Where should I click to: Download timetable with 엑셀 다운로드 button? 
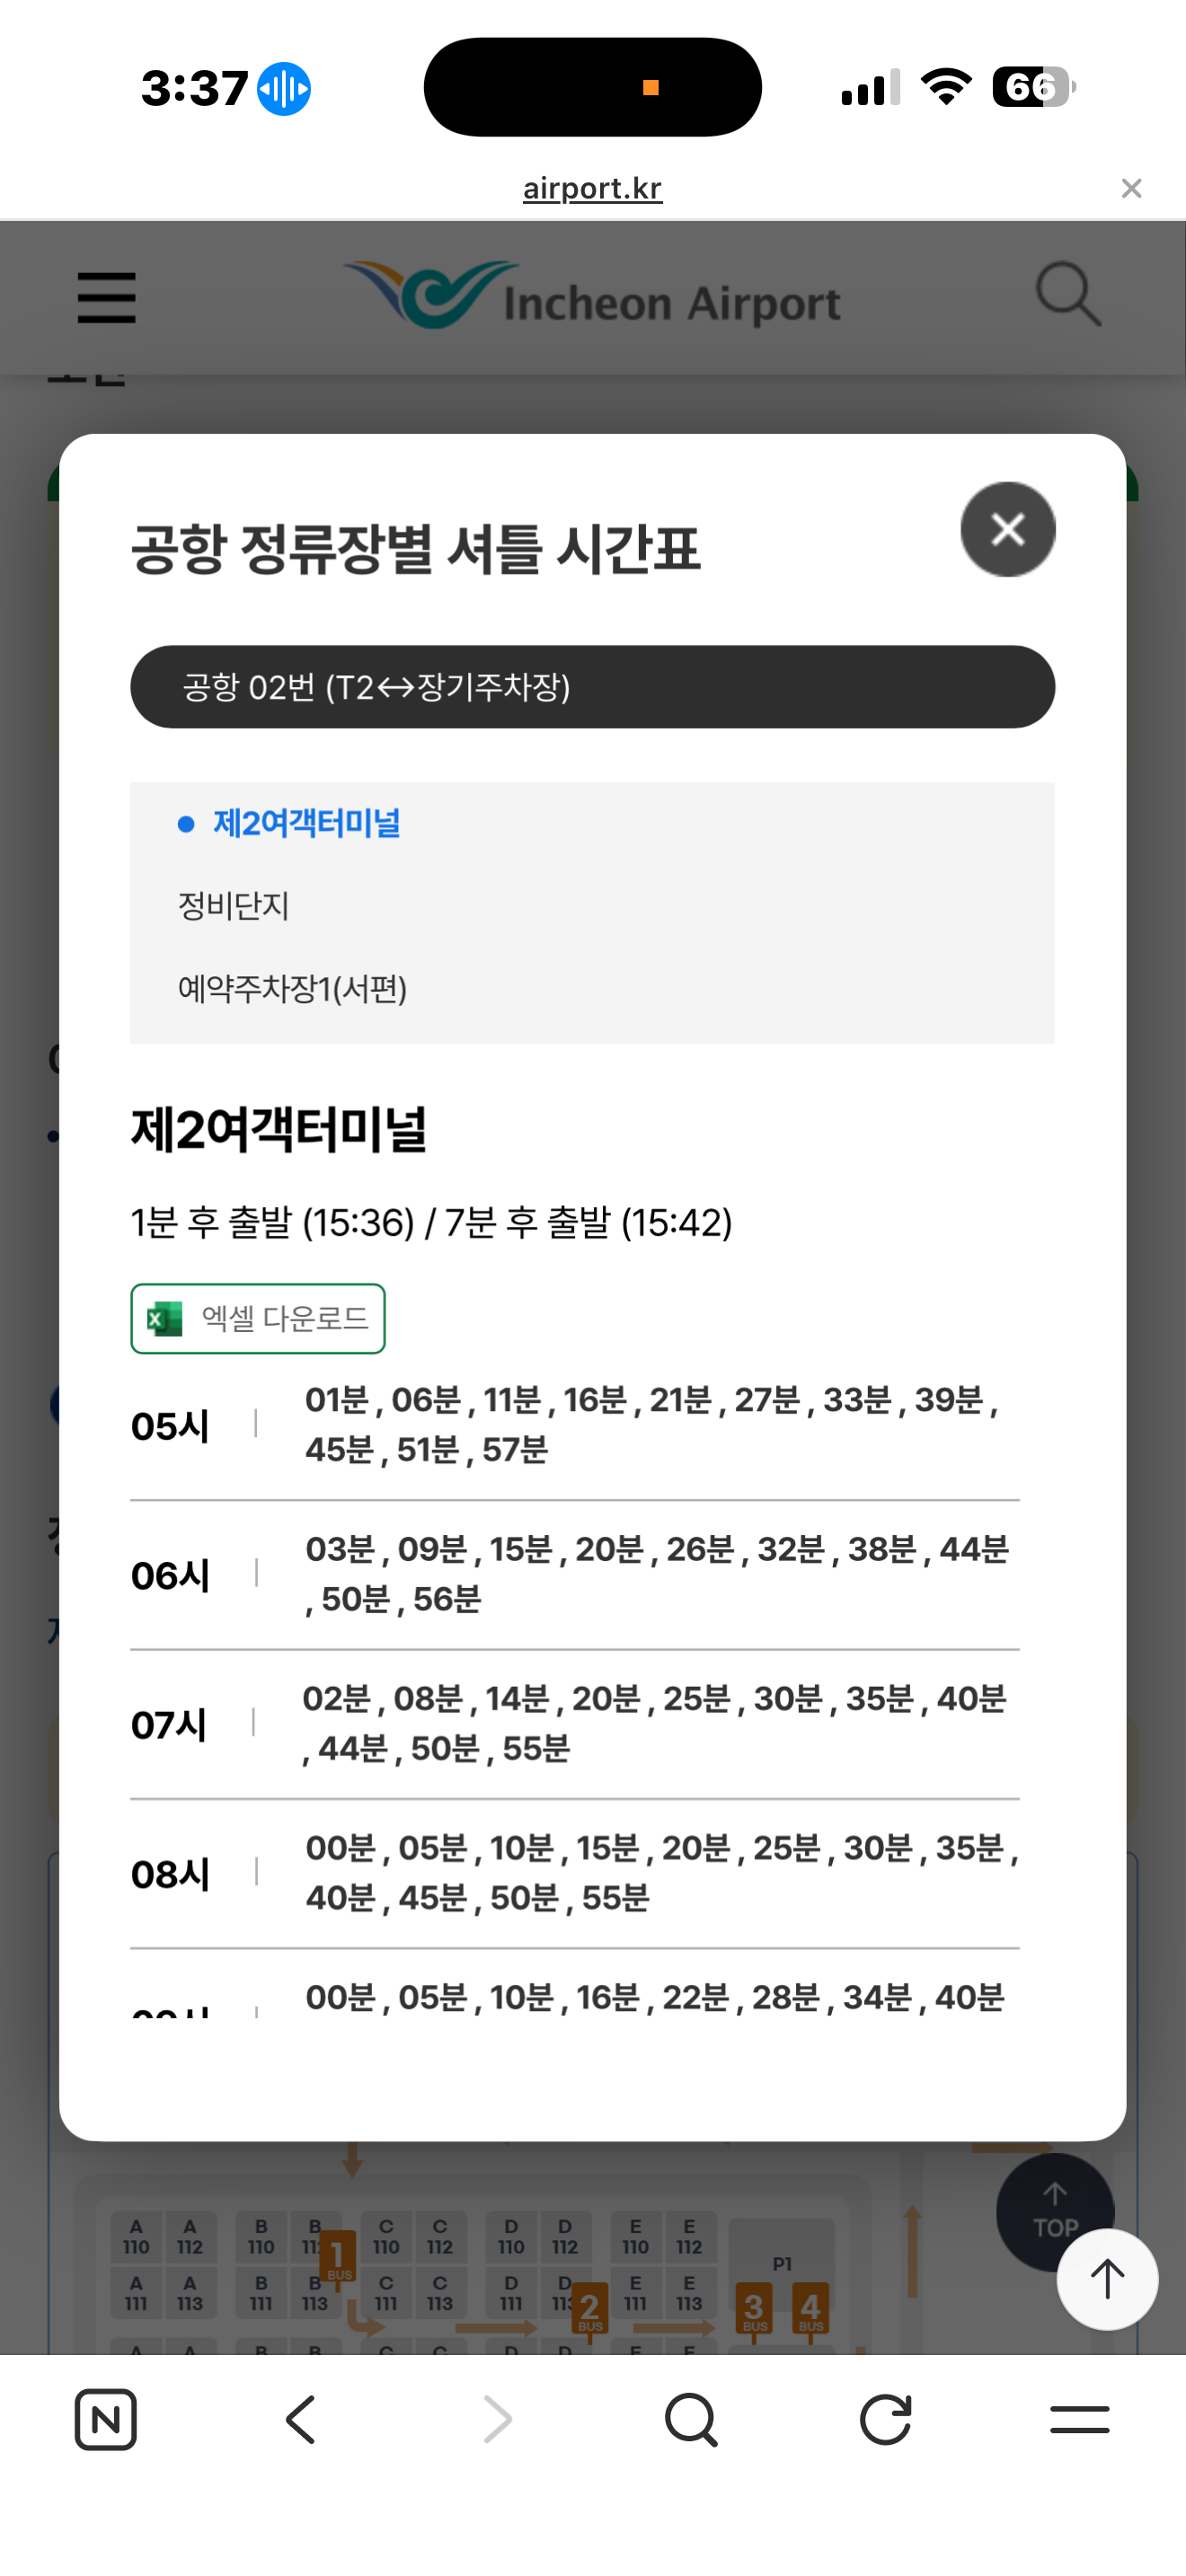pyautogui.click(x=258, y=1318)
